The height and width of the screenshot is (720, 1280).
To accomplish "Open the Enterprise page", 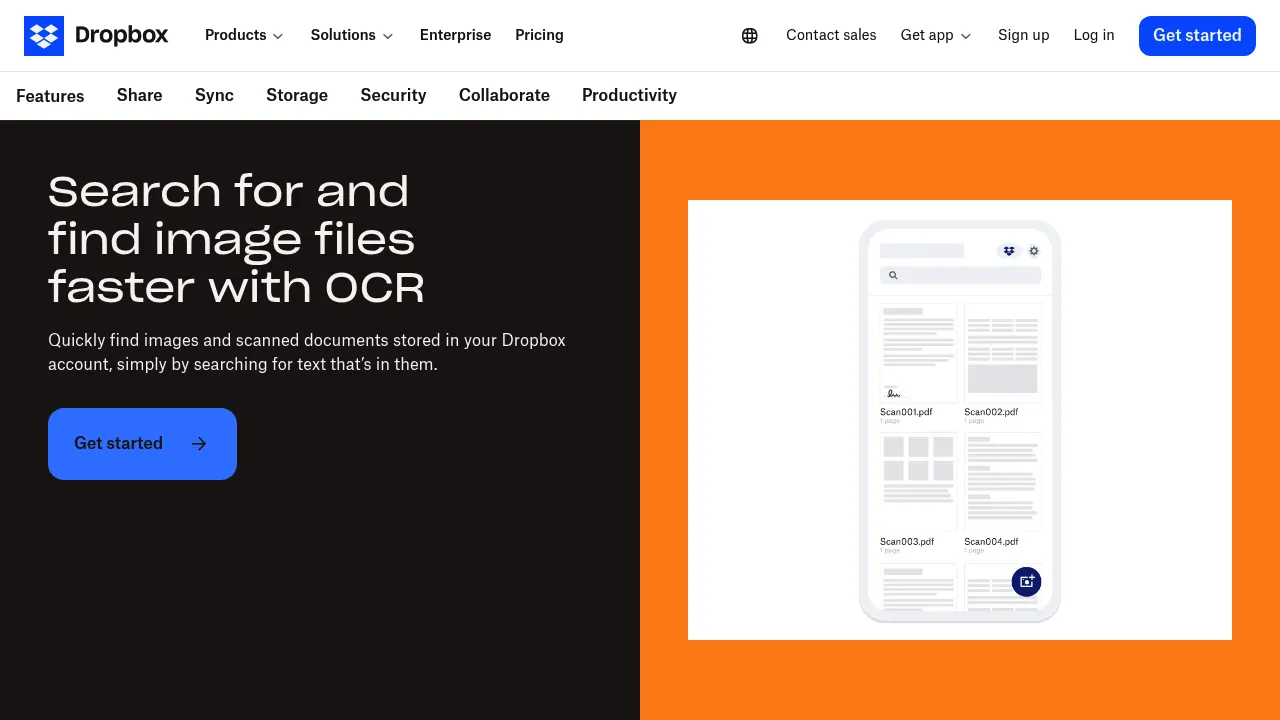I will [x=455, y=35].
